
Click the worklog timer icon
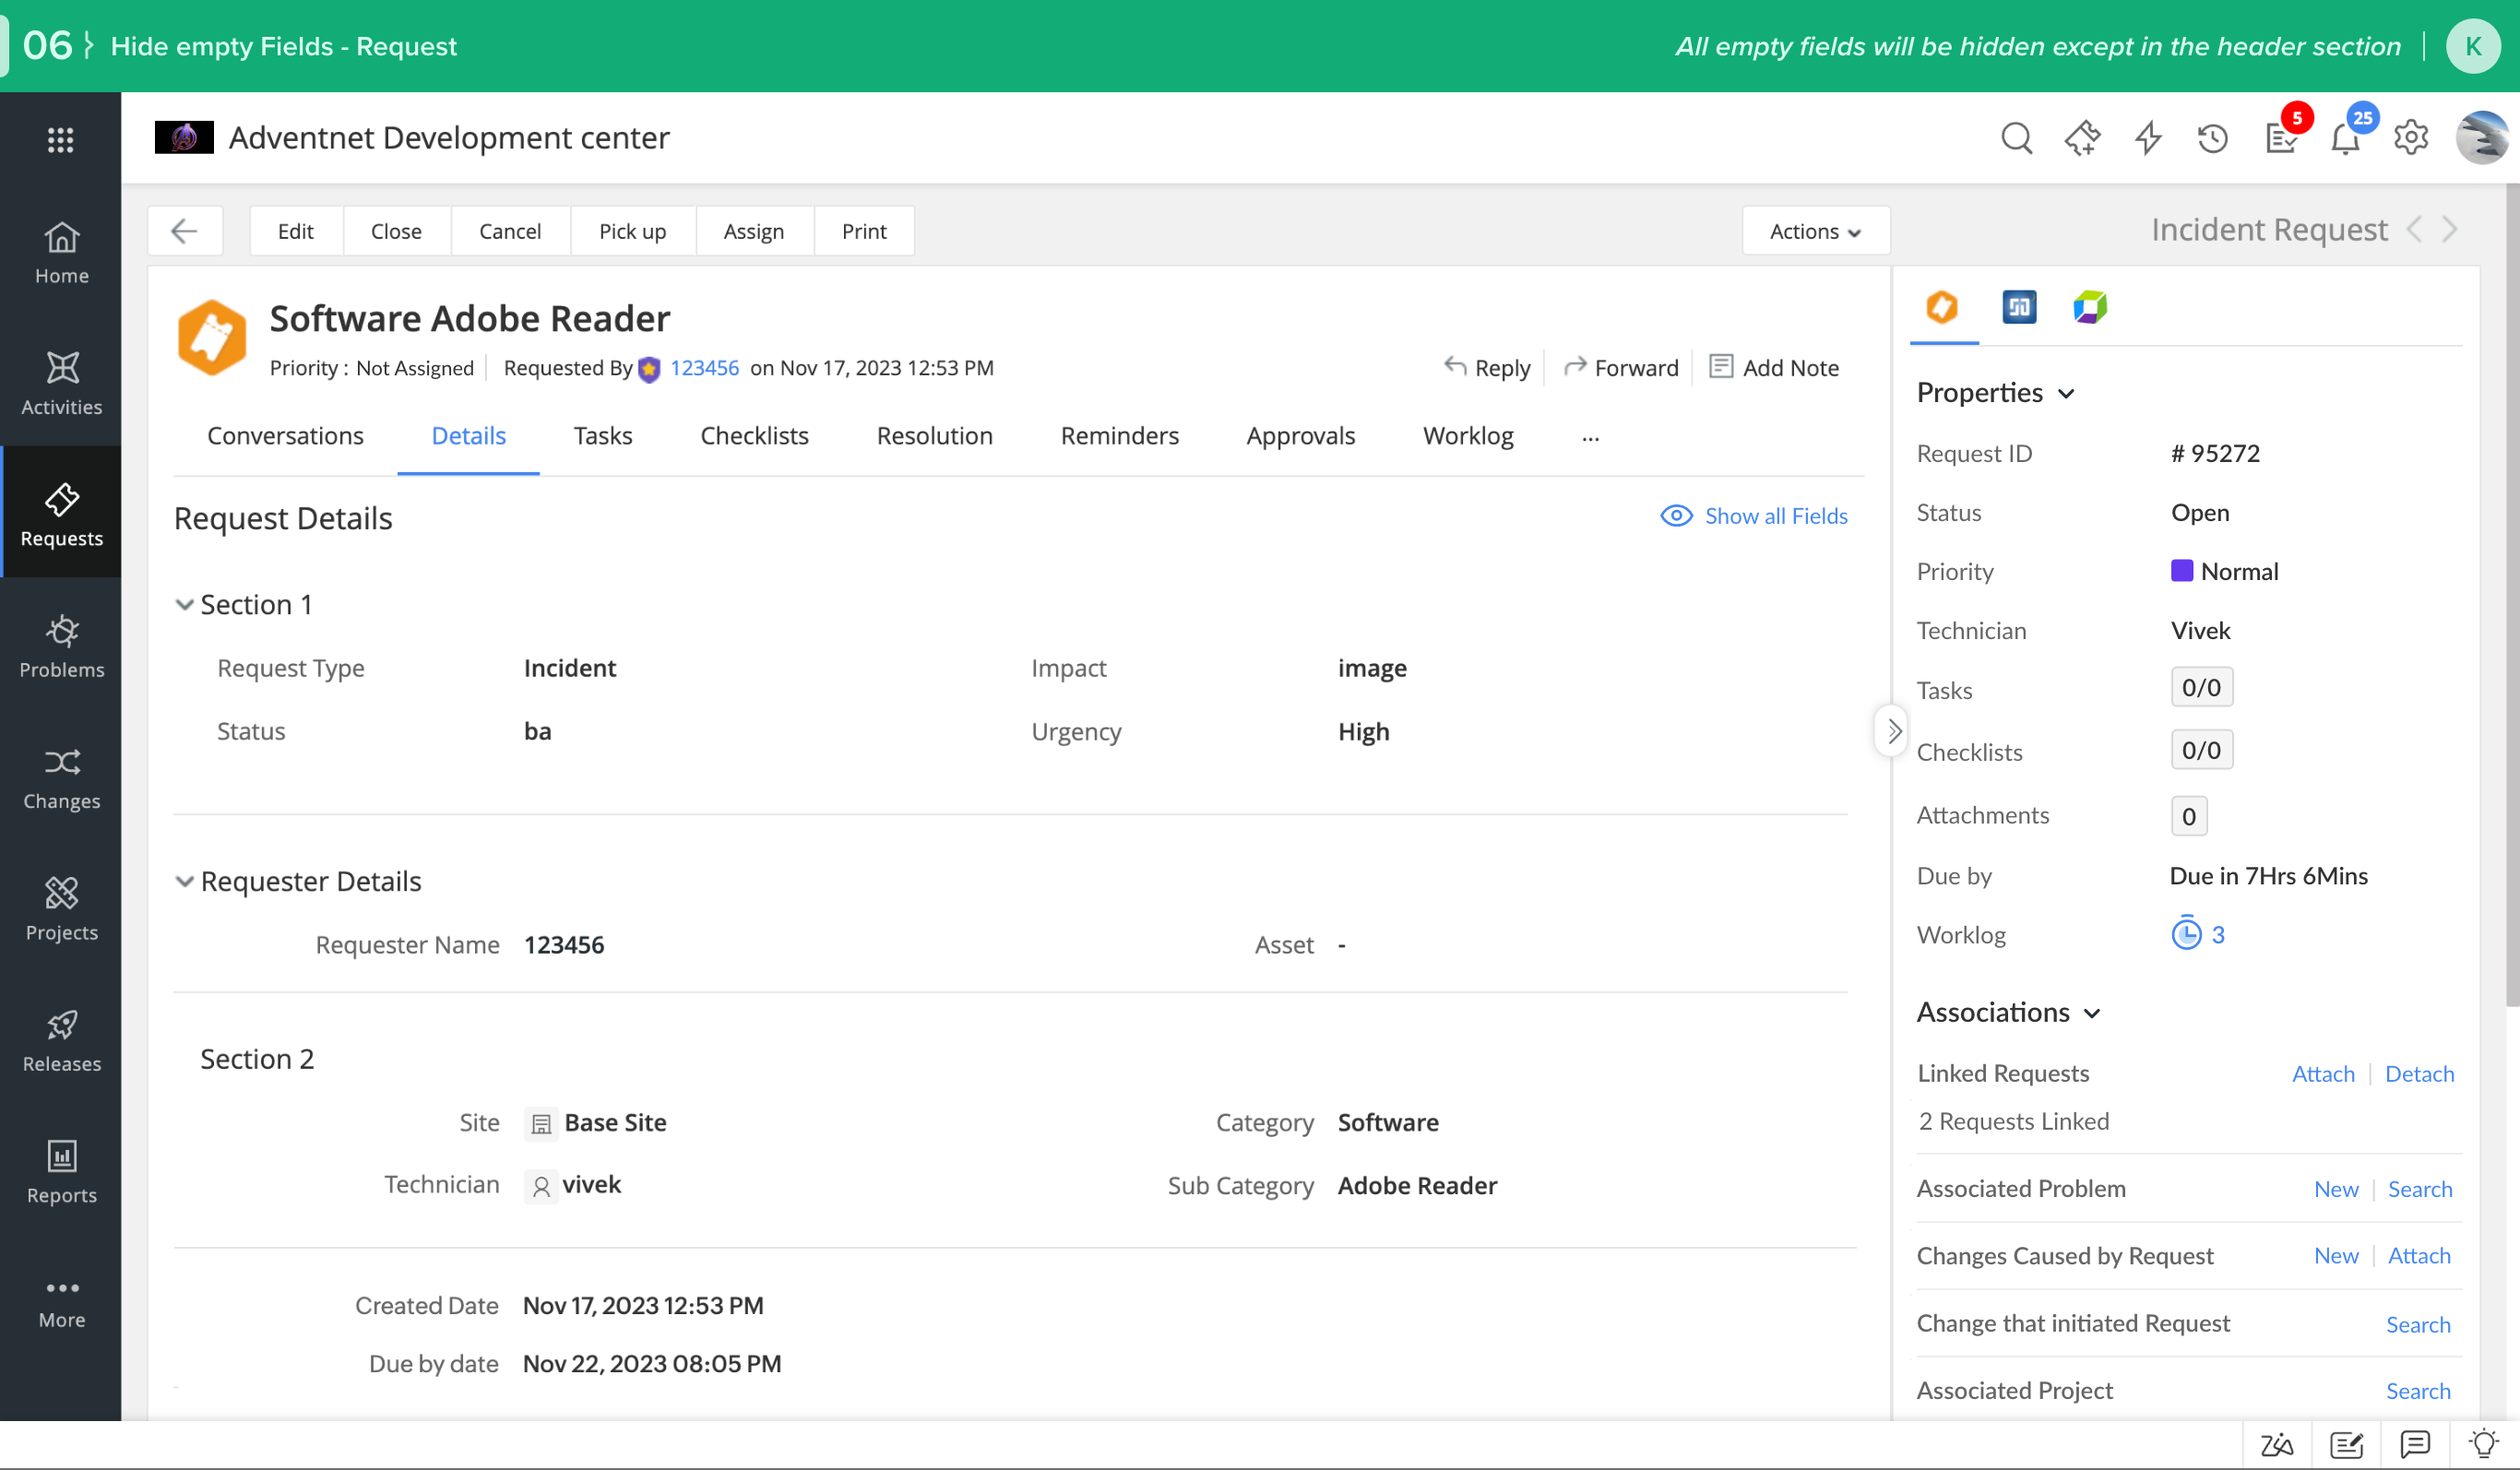pyautogui.click(x=2186, y=934)
